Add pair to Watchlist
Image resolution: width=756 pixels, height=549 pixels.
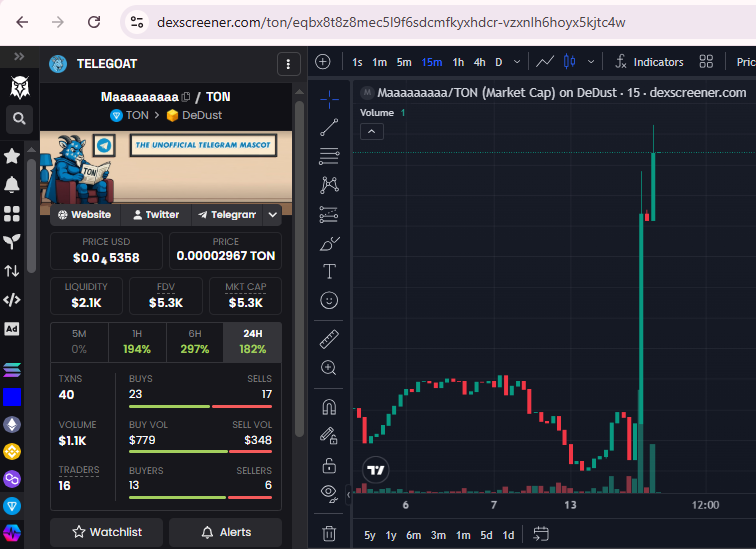coord(107,532)
